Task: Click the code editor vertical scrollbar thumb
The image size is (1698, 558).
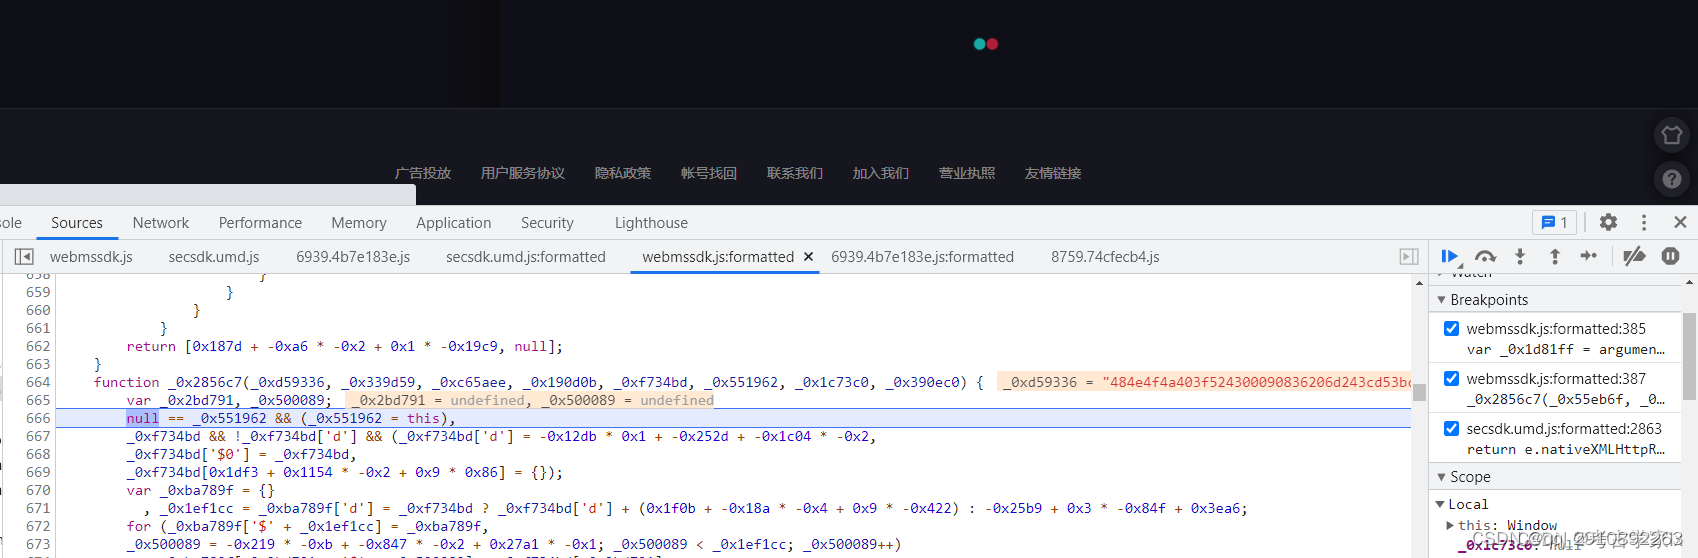Action: [1419, 392]
